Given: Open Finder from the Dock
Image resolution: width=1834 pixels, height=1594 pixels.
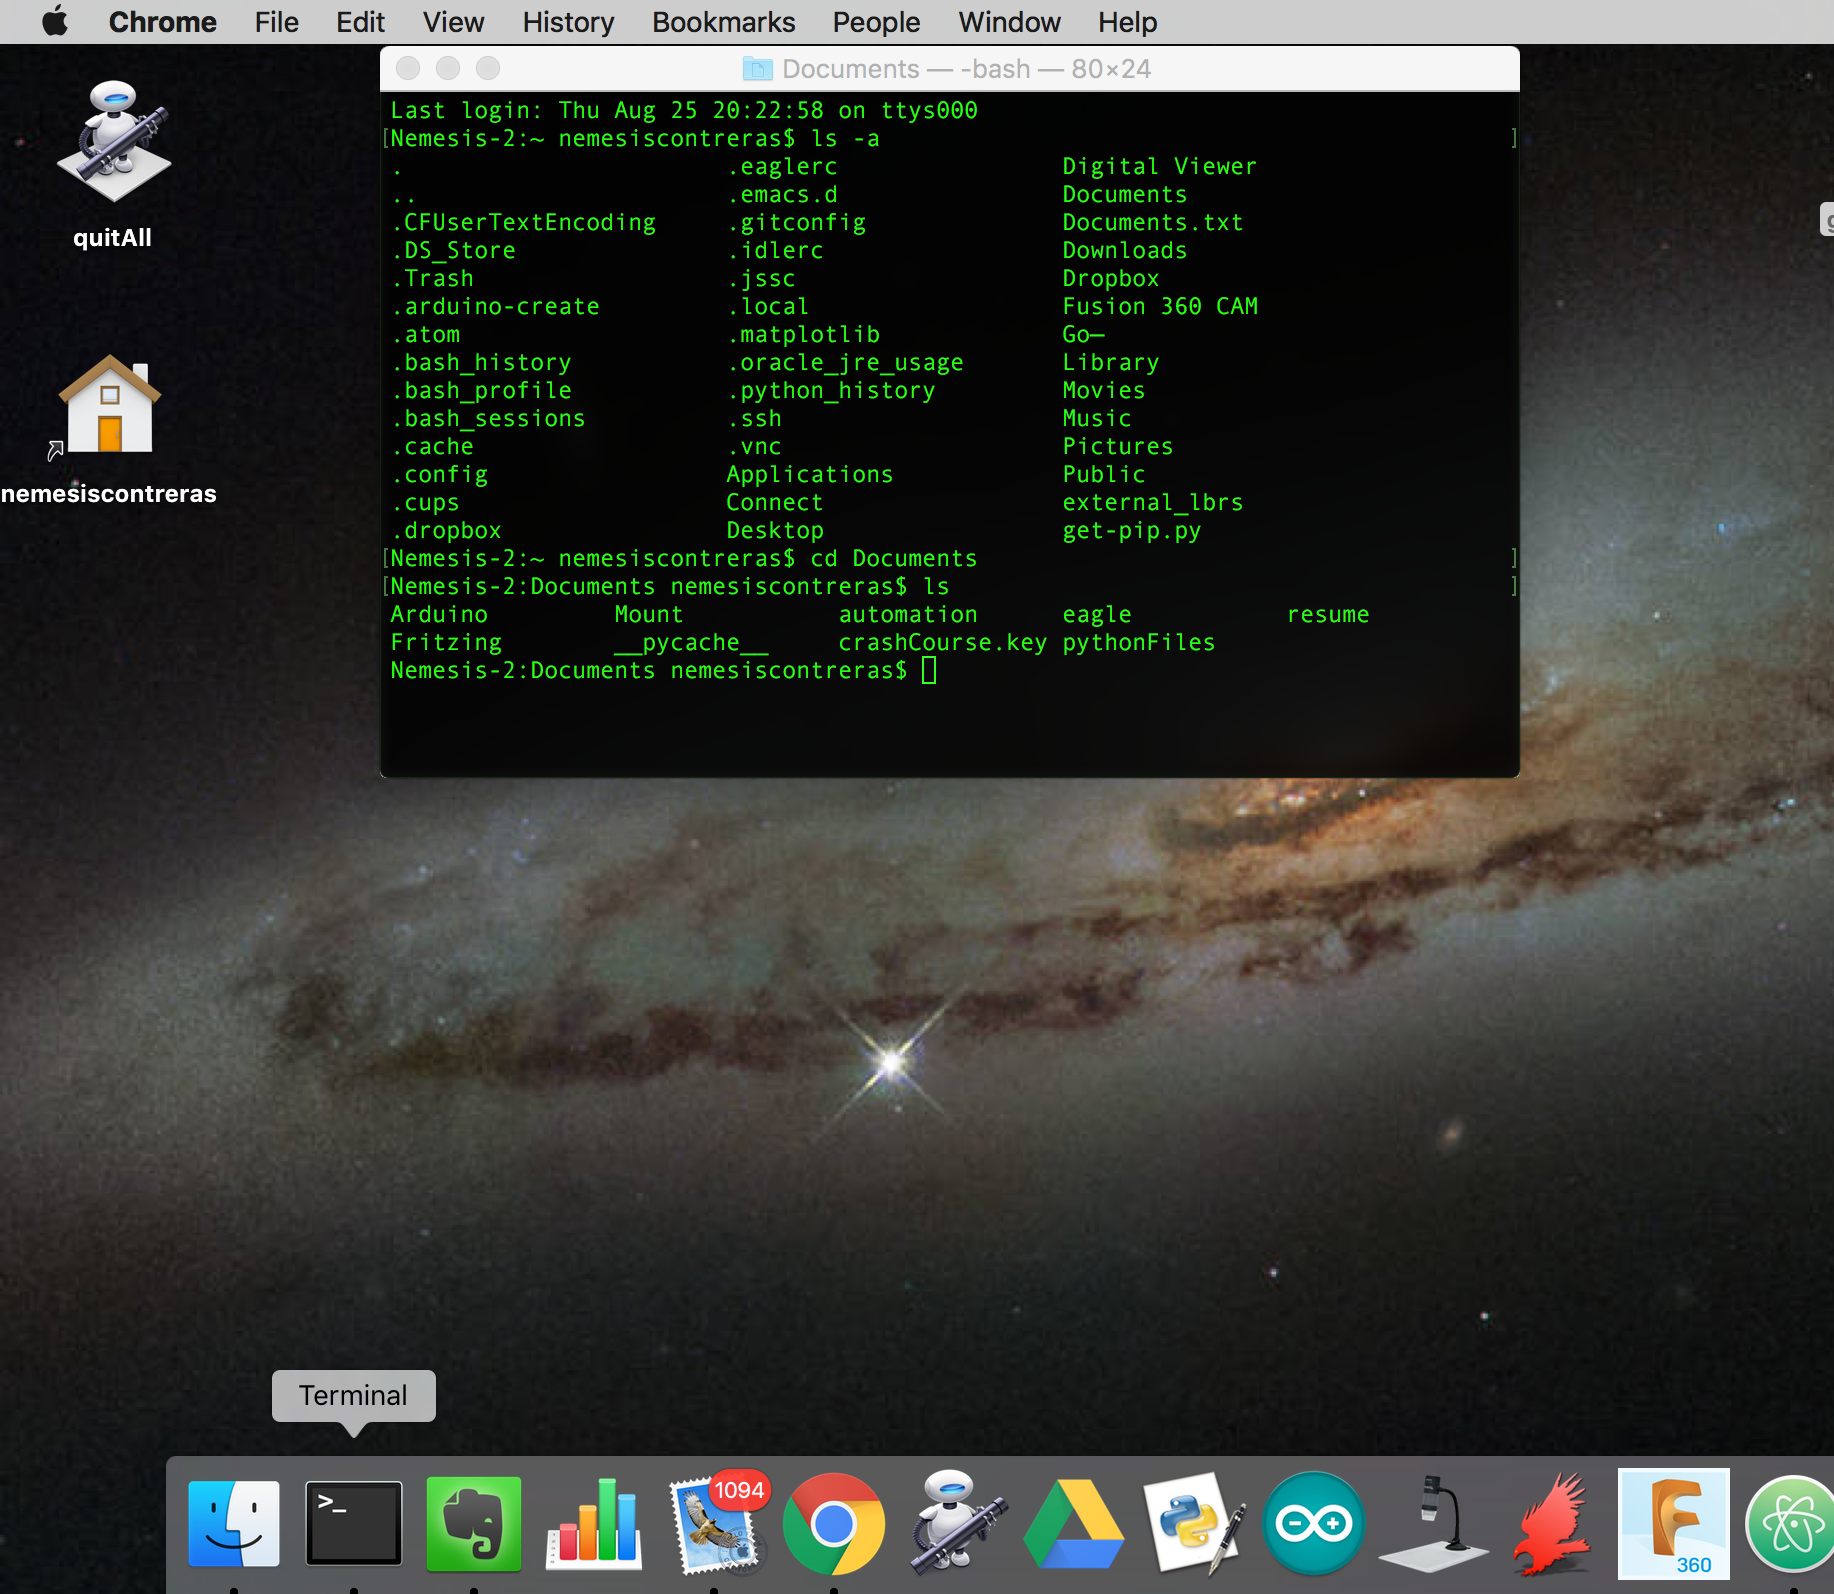Looking at the screenshot, I should [x=235, y=1523].
